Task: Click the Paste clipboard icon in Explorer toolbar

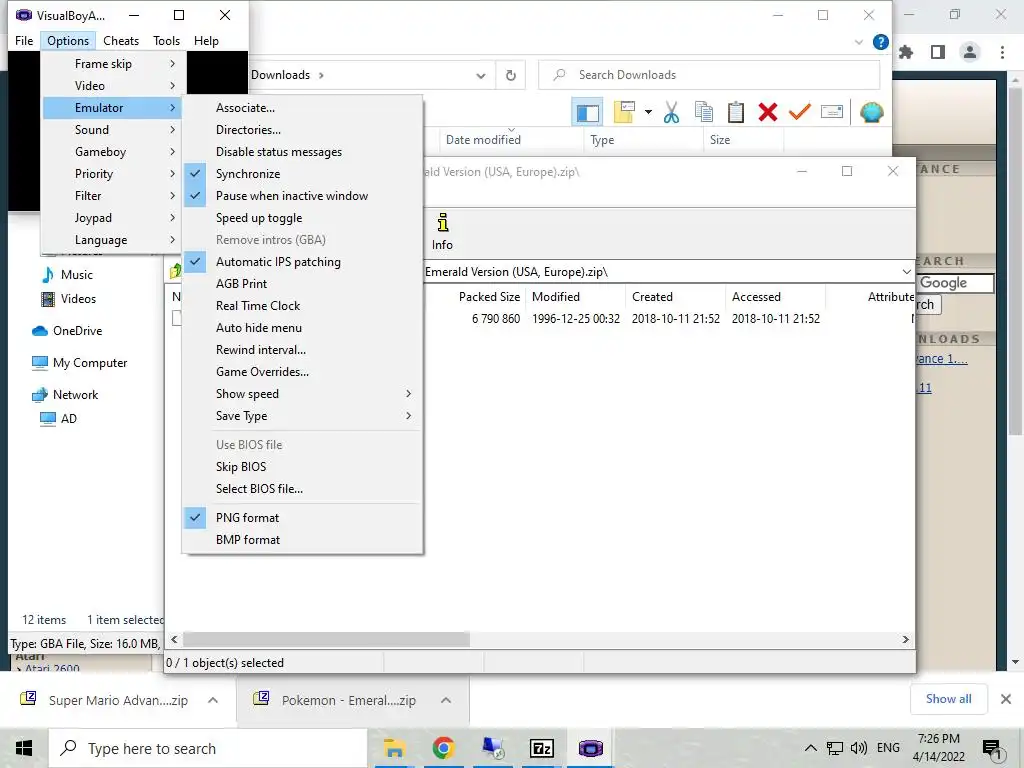Action: [x=735, y=112]
